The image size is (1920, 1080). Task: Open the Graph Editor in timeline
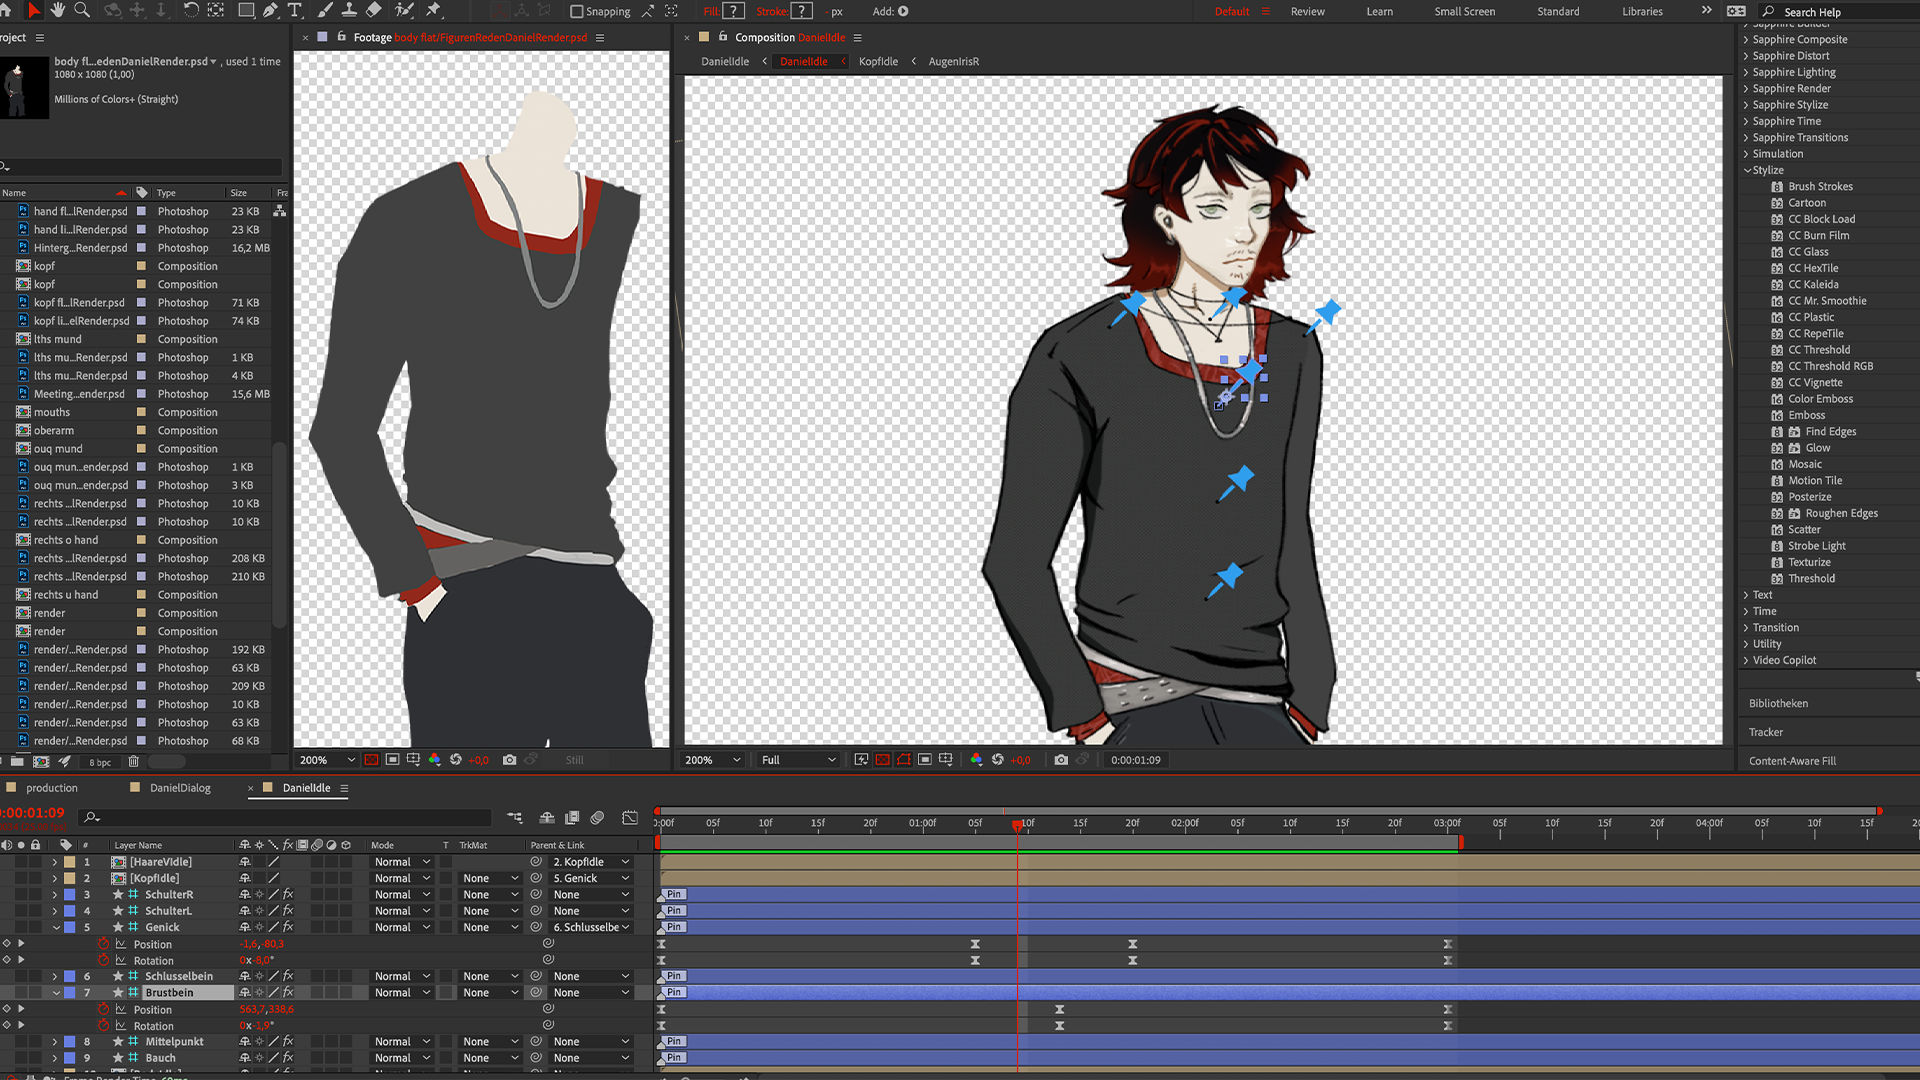point(630,818)
